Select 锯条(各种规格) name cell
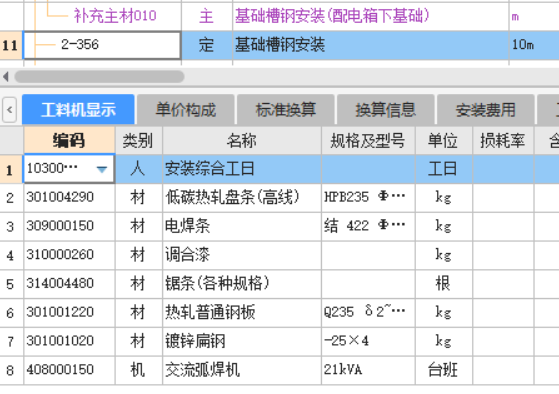Screen dimensions: 559x394 coord(242,284)
